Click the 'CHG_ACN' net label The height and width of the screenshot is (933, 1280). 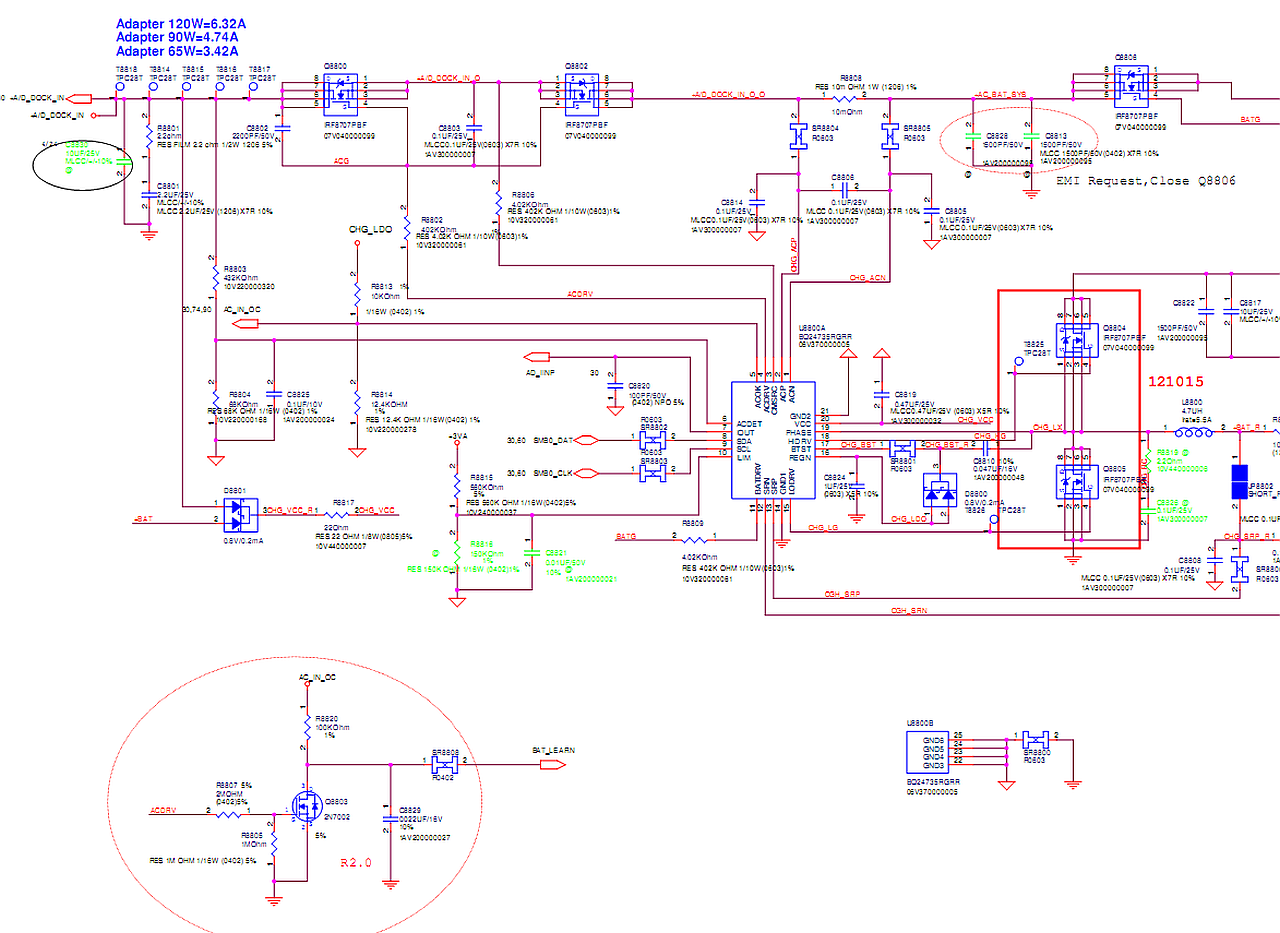[x=867, y=277]
